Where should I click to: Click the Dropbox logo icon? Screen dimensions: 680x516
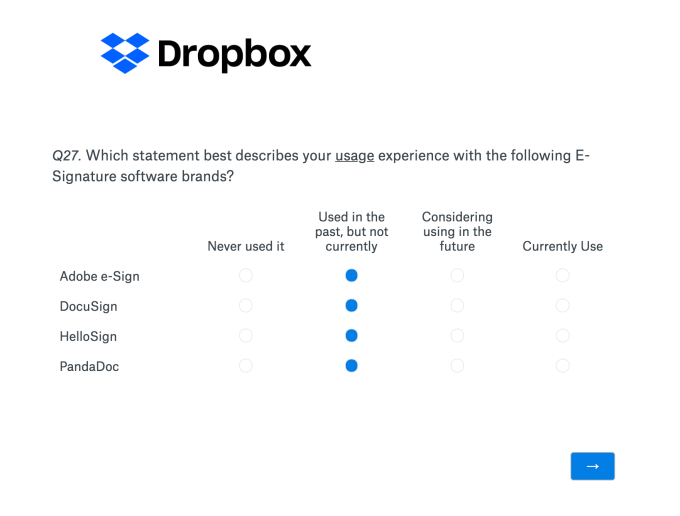click(x=125, y=53)
